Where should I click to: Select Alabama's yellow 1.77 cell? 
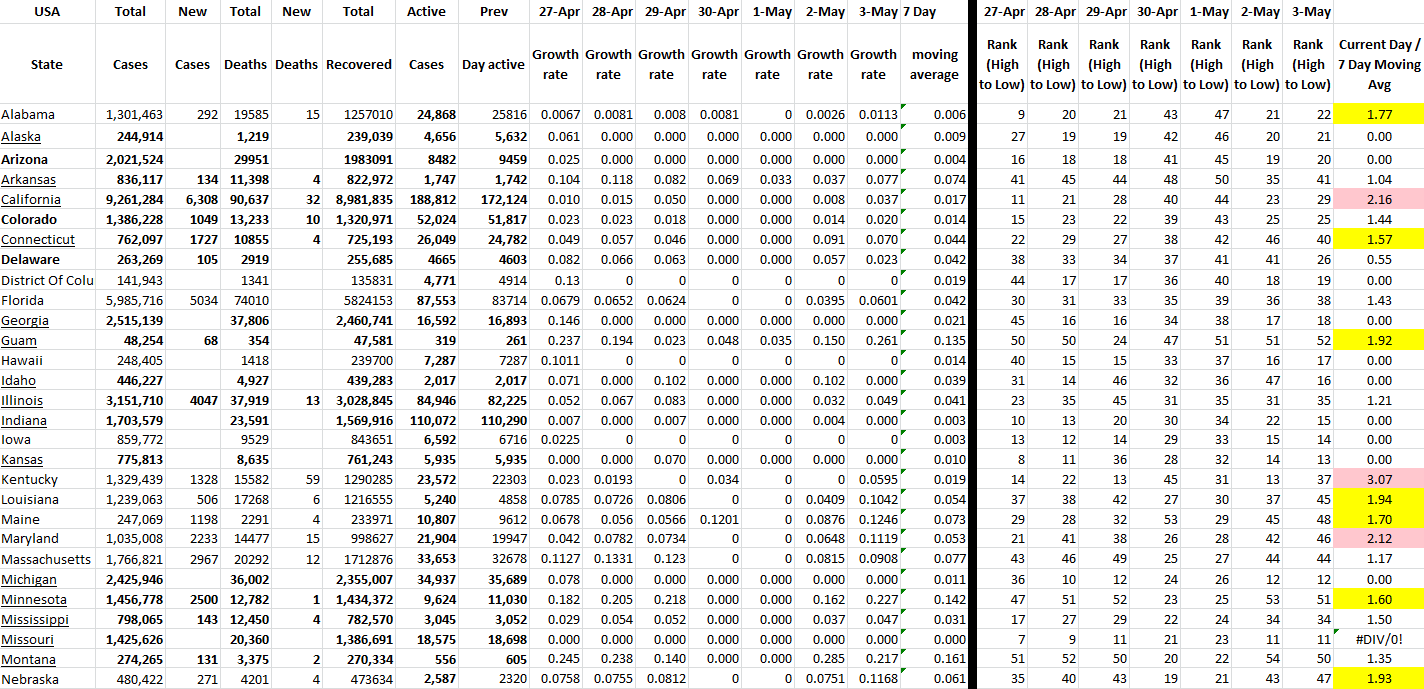point(1379,115)
